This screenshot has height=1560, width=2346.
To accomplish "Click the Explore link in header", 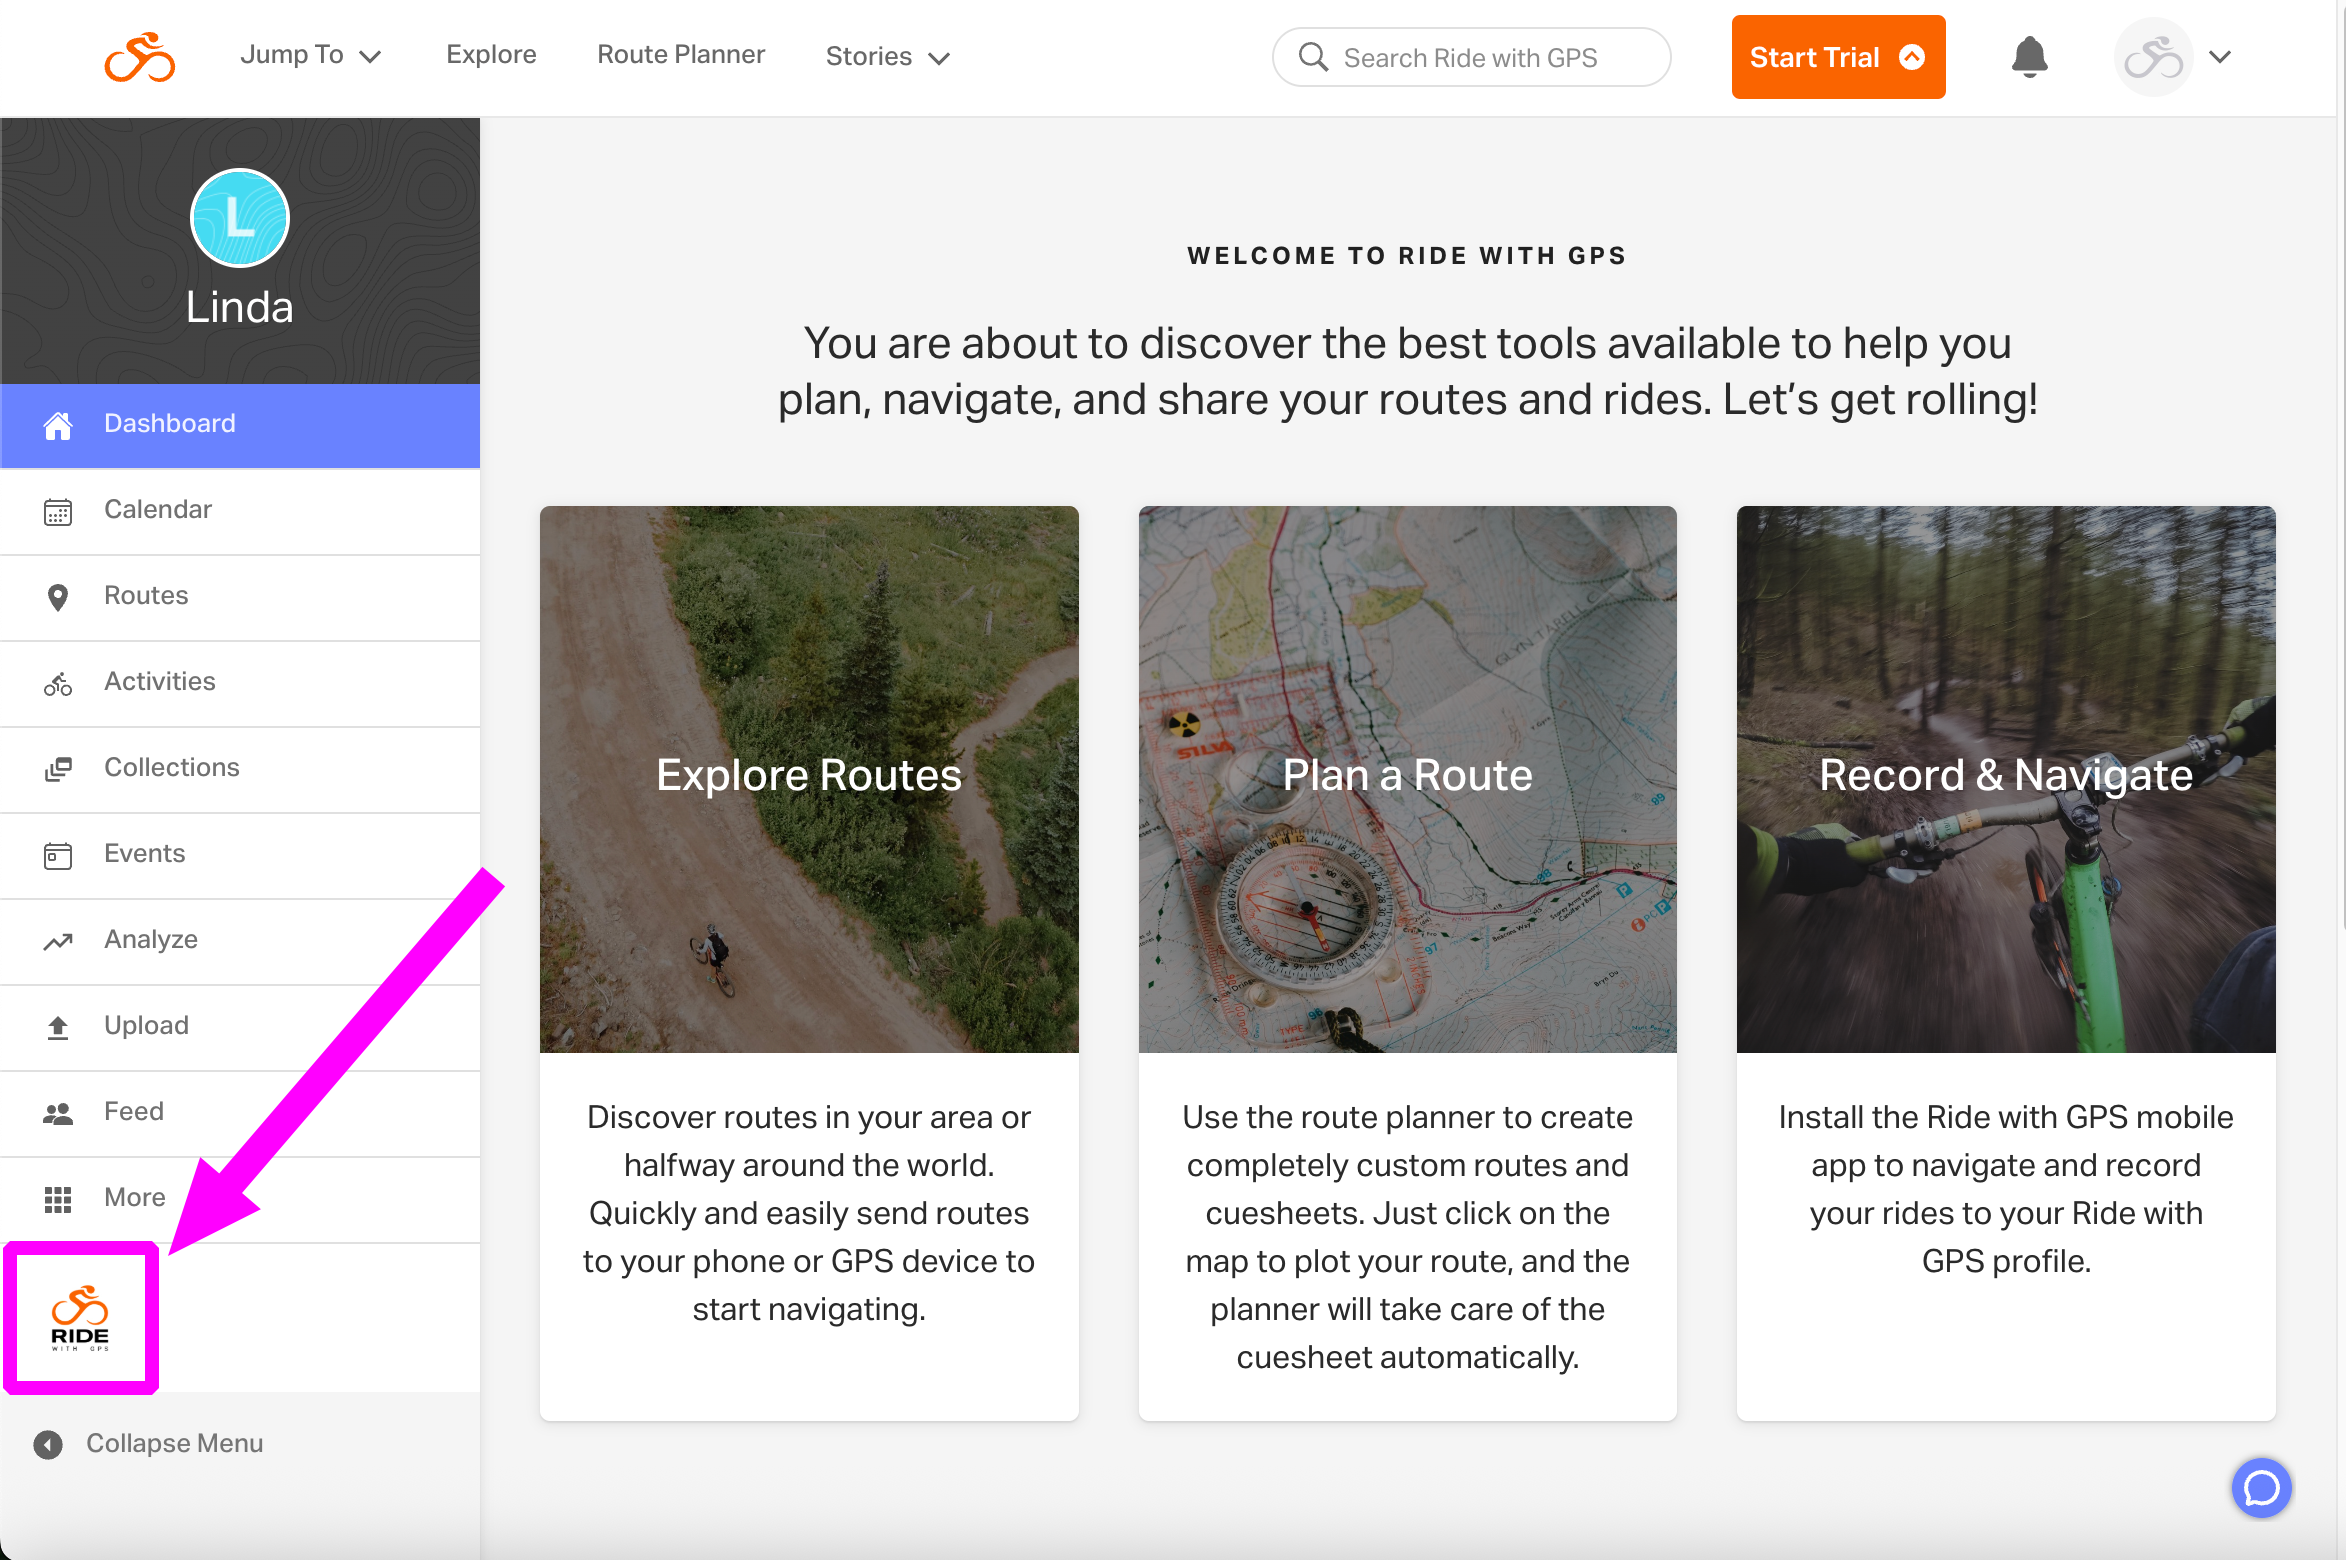I will 491,55.
